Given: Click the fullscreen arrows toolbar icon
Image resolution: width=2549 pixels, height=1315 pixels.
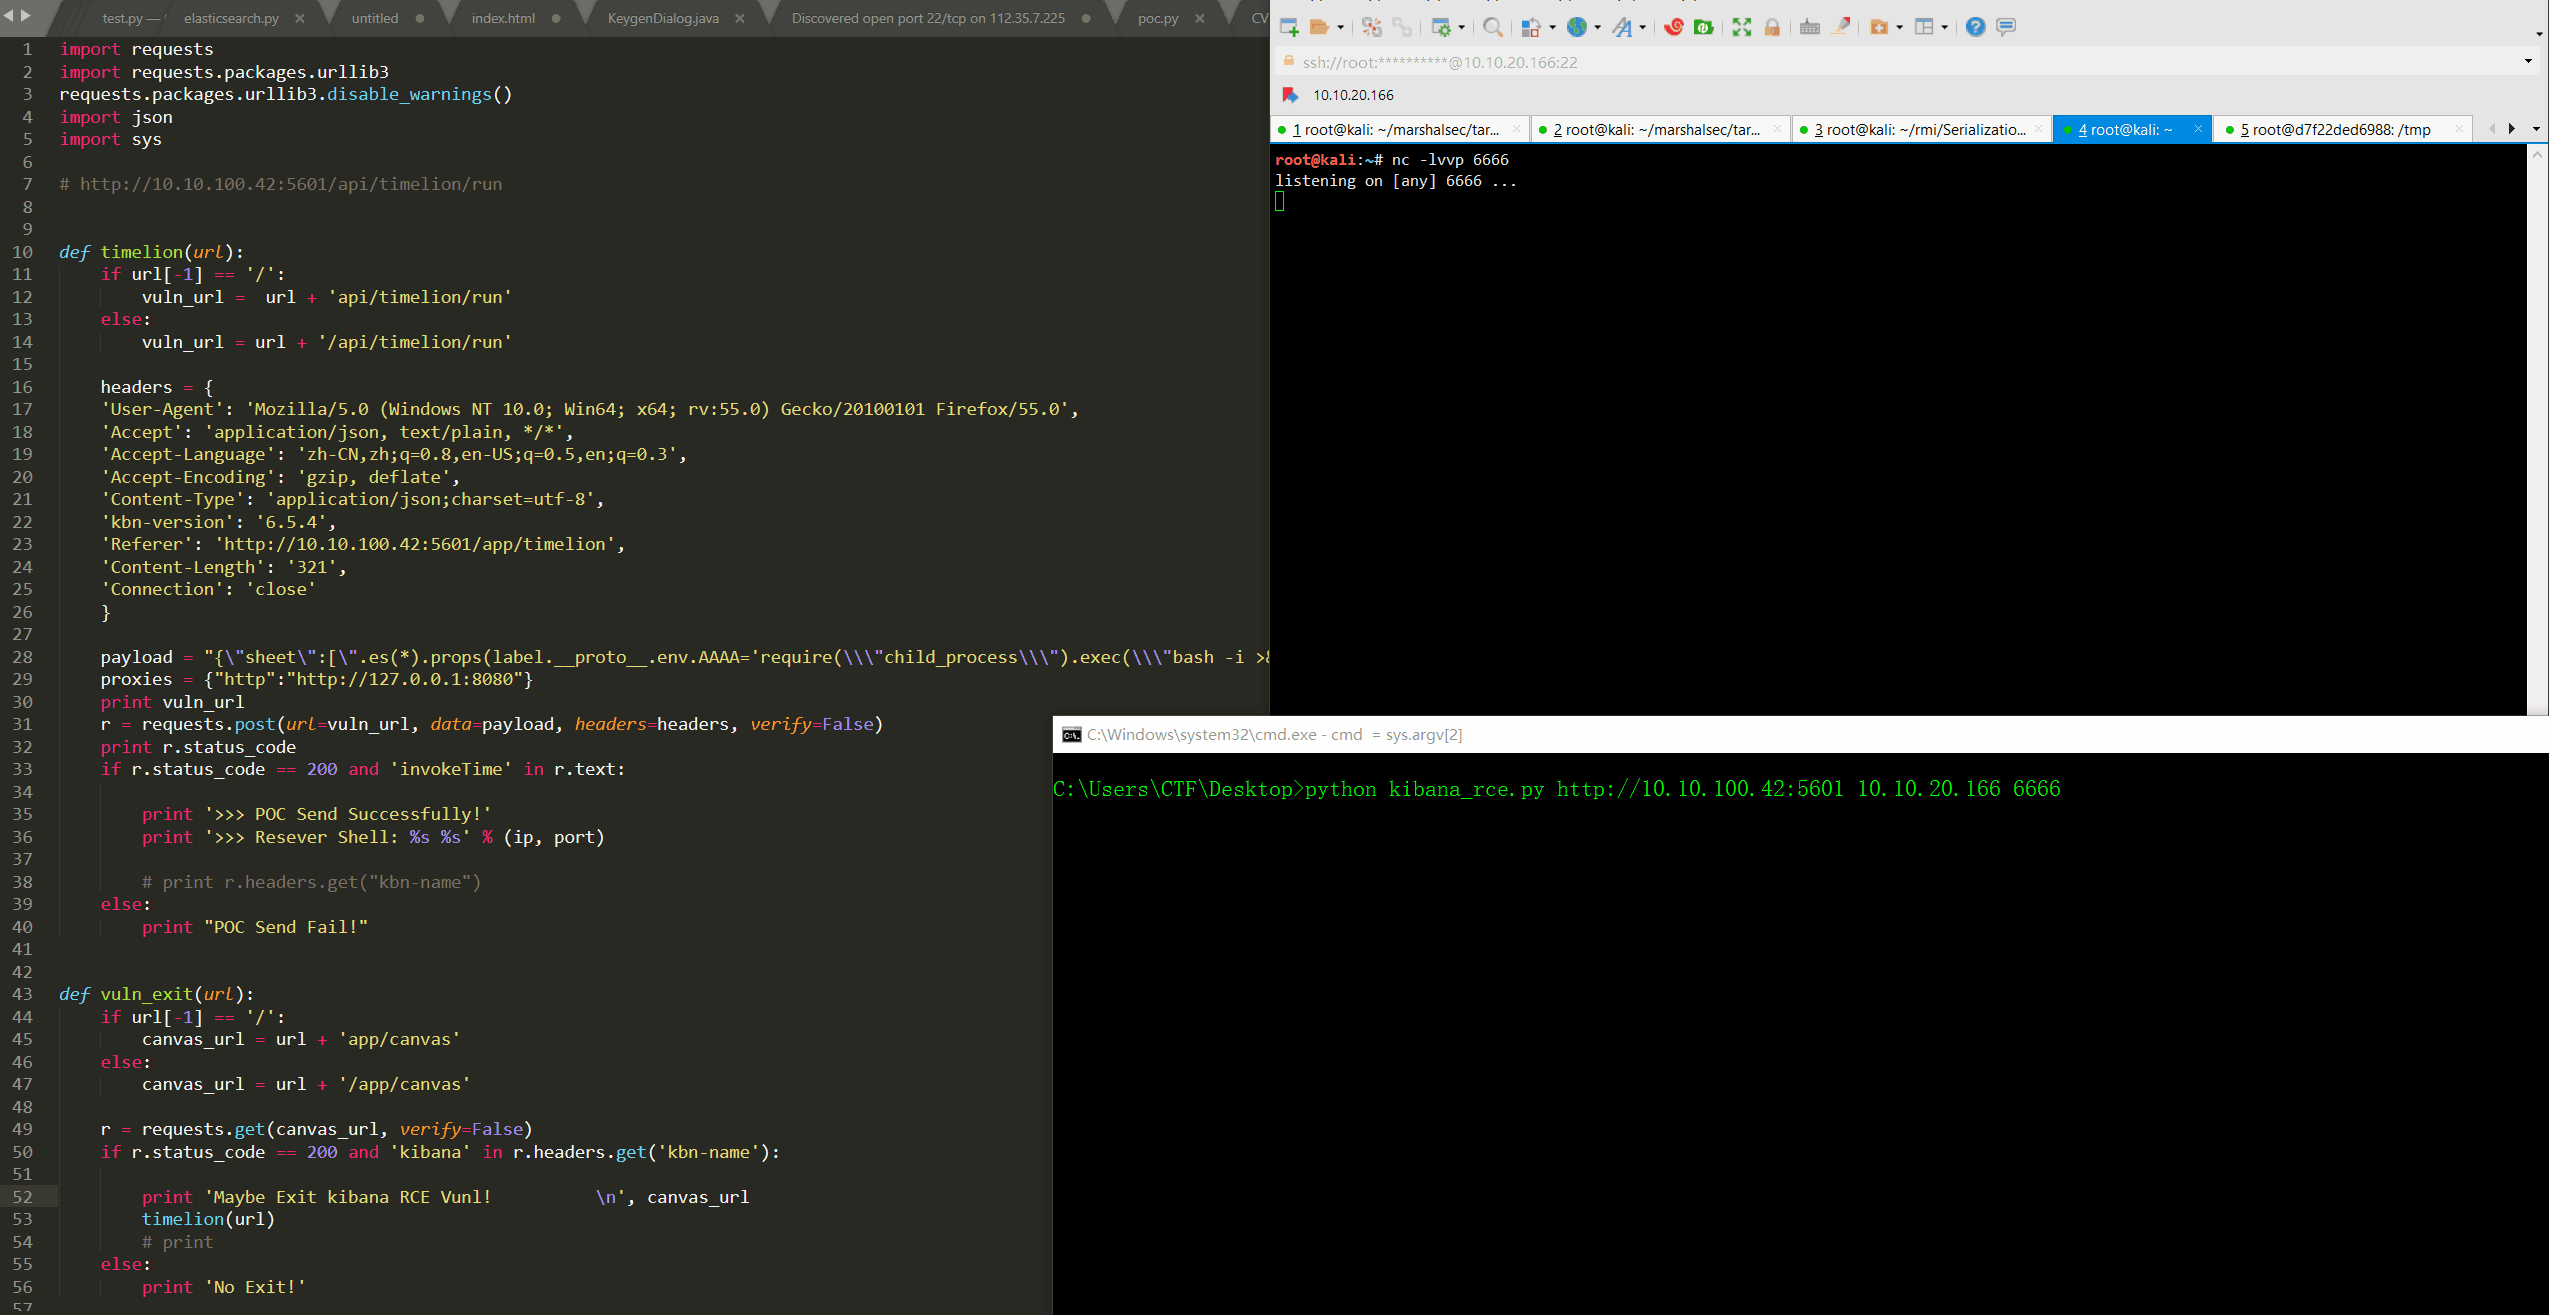Looking at the screenshot, I should 1741,27.
